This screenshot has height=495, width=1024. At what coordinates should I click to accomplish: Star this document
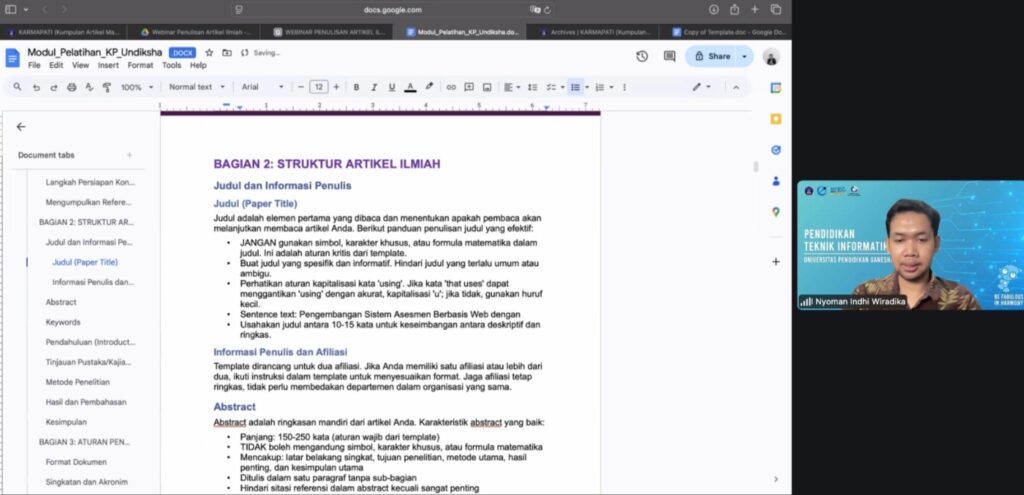coord(209,52)
